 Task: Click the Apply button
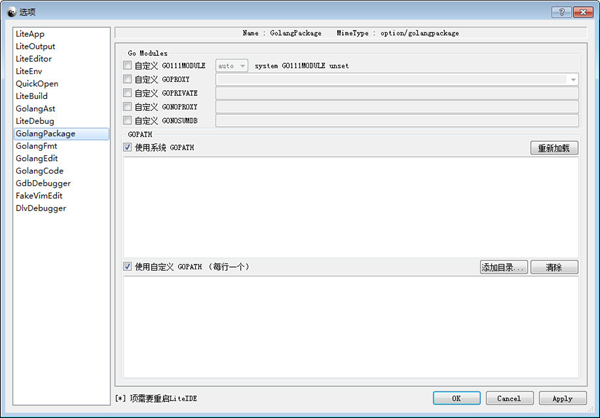coord(562,398)
